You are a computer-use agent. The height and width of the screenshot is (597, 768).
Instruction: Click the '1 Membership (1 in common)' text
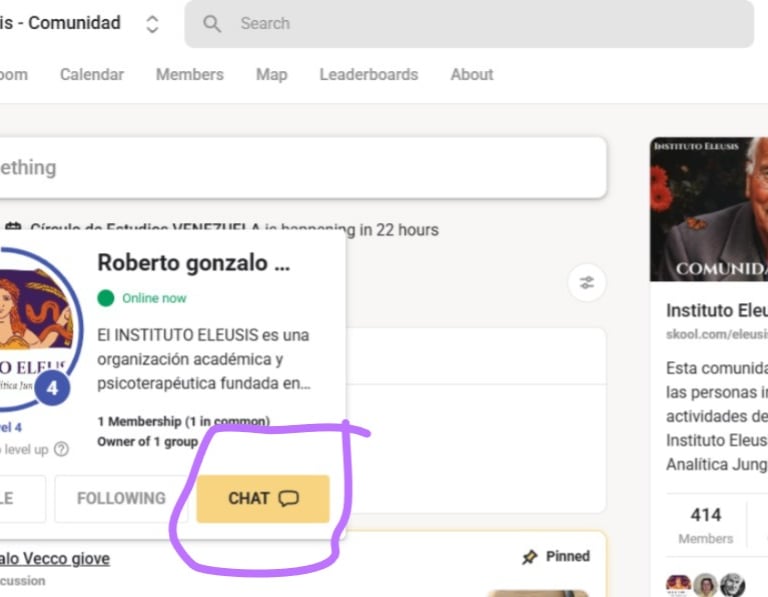click(x=184, y=421)
